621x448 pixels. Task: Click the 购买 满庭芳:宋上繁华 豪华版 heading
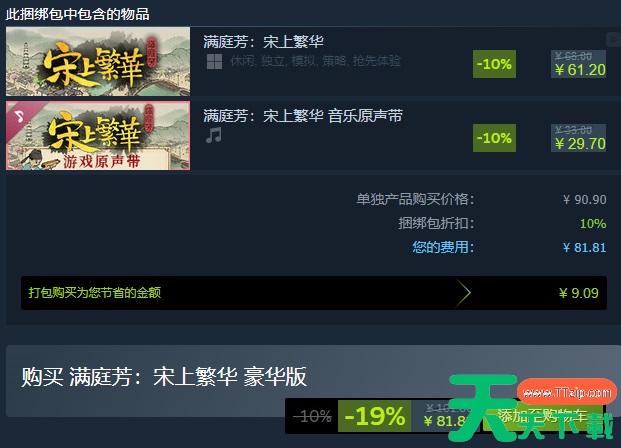(x=164, y=376)
